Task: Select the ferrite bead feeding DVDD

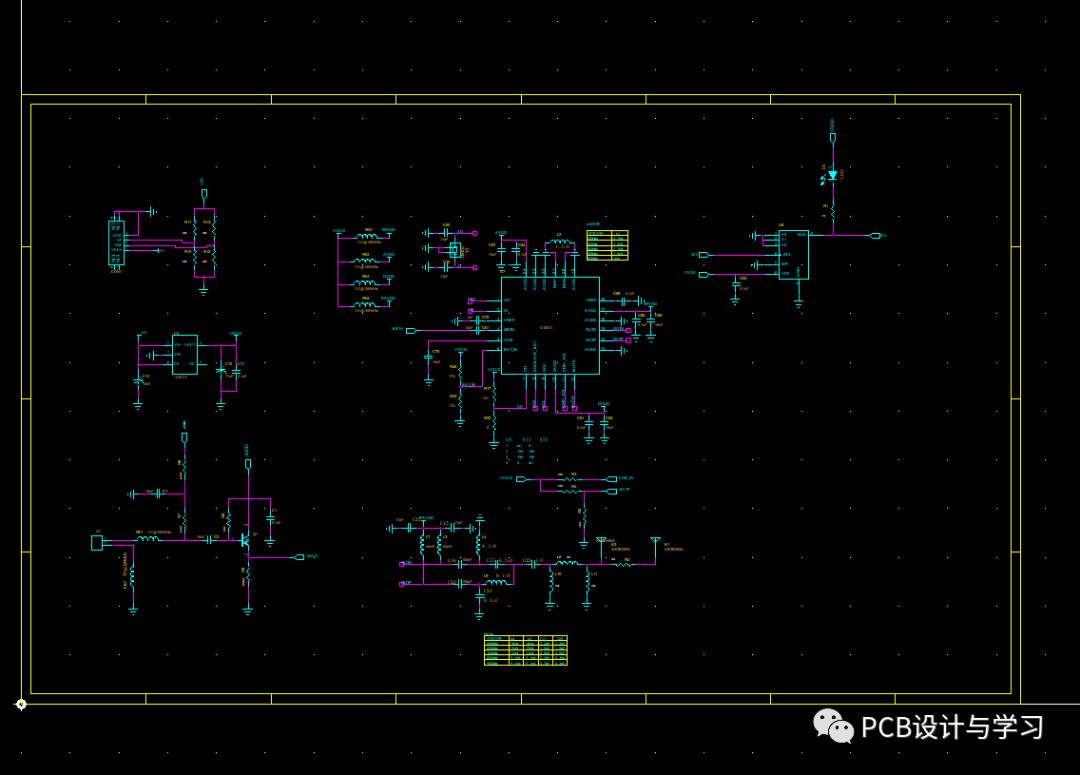Action: tap(366, 282)
